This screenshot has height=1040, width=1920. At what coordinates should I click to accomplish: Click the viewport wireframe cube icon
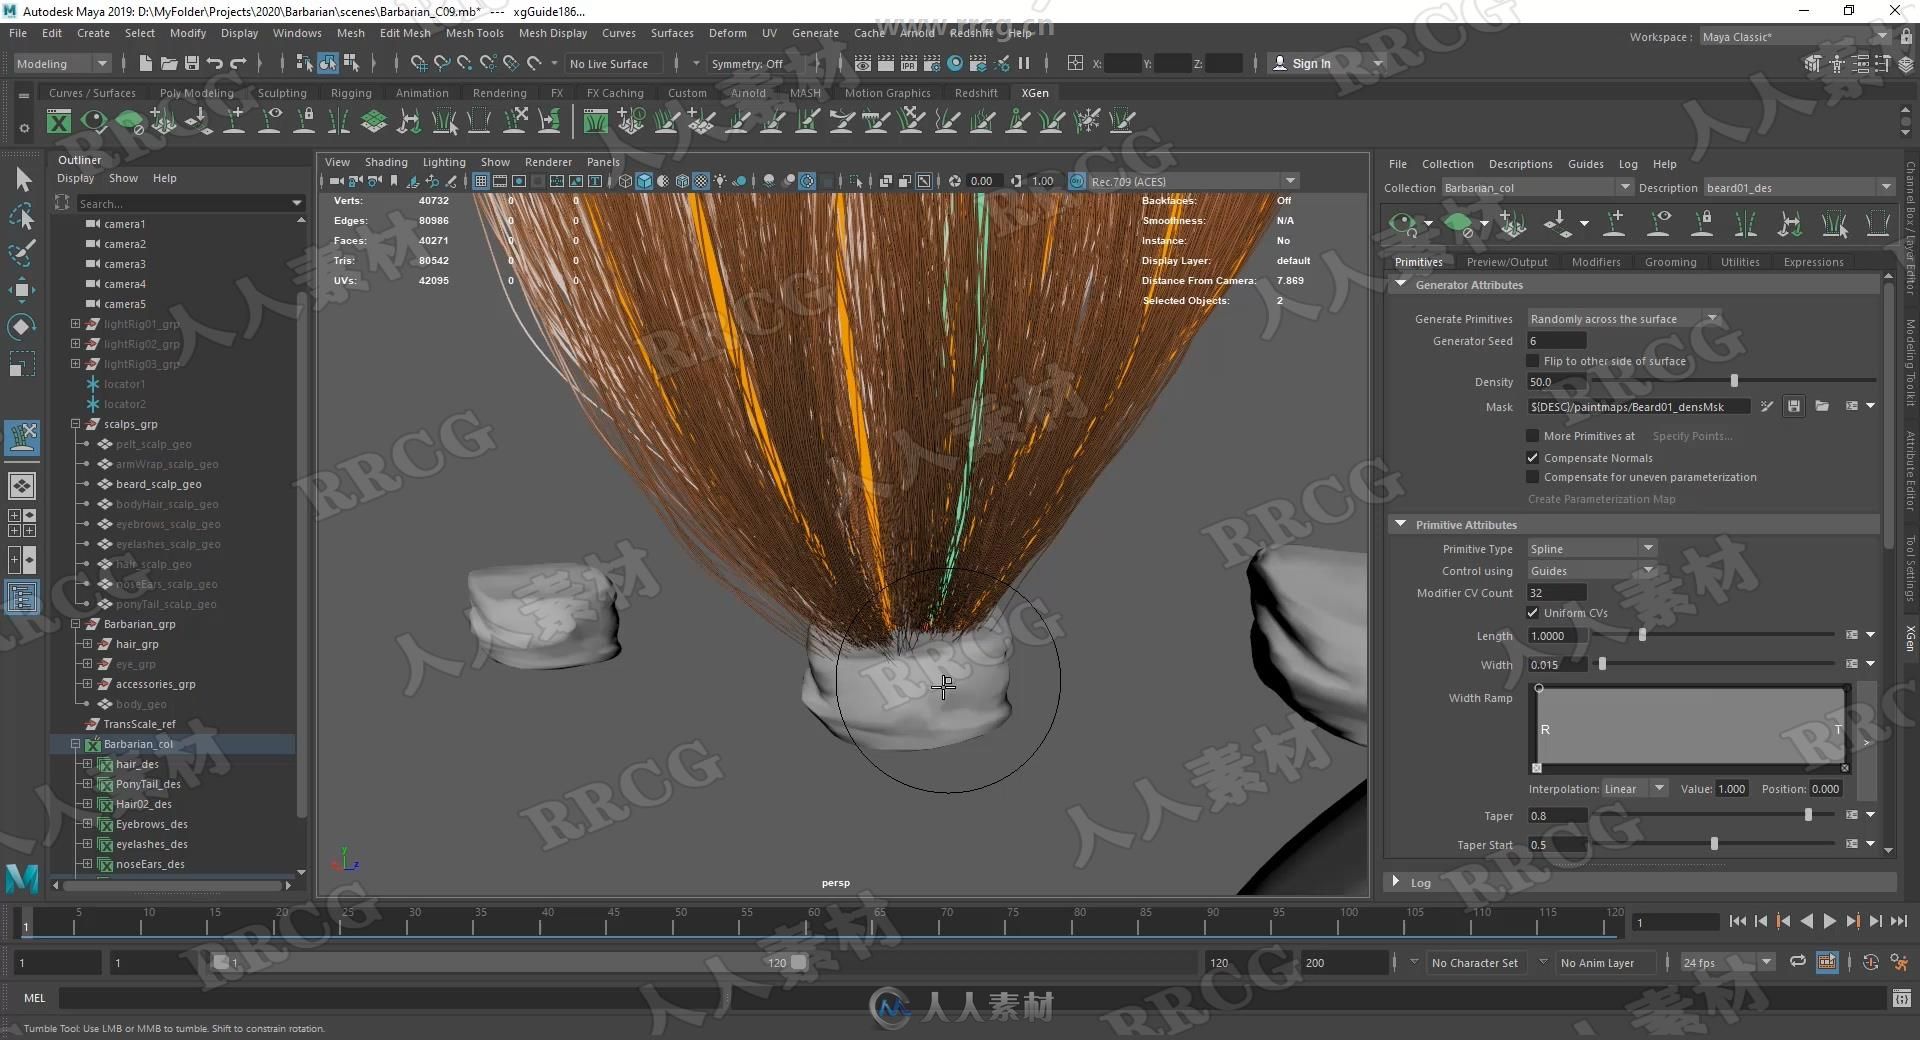pyautogui.click(x=625, y=181)
